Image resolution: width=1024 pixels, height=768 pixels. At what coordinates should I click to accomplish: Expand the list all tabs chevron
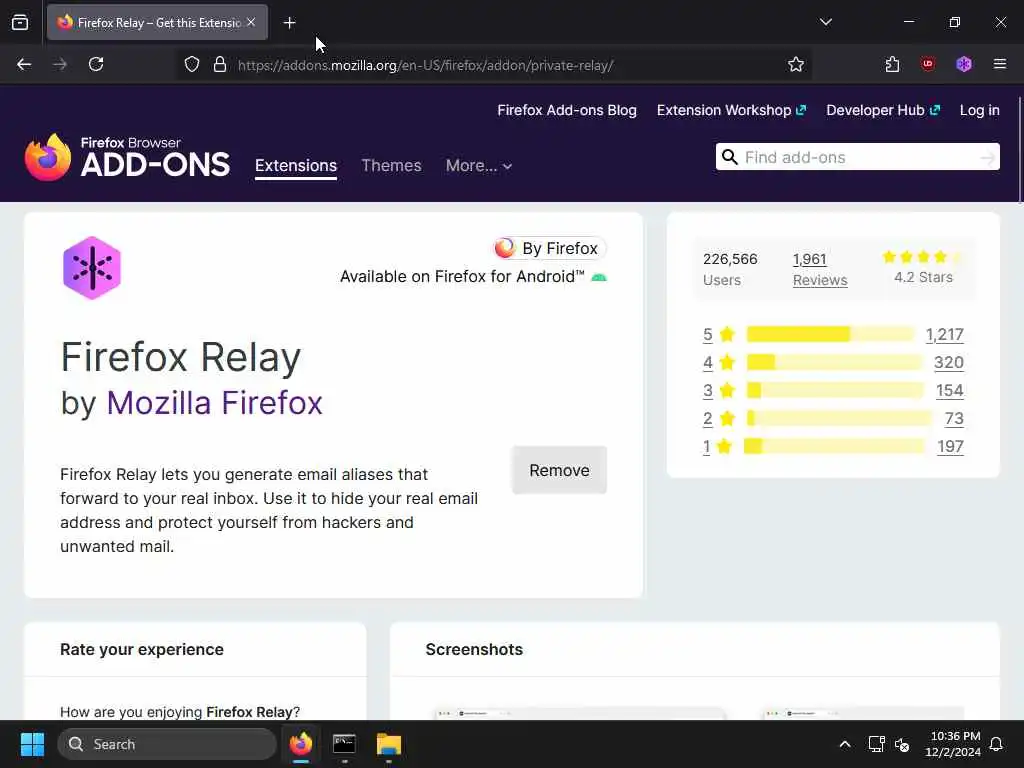(825, 22)
